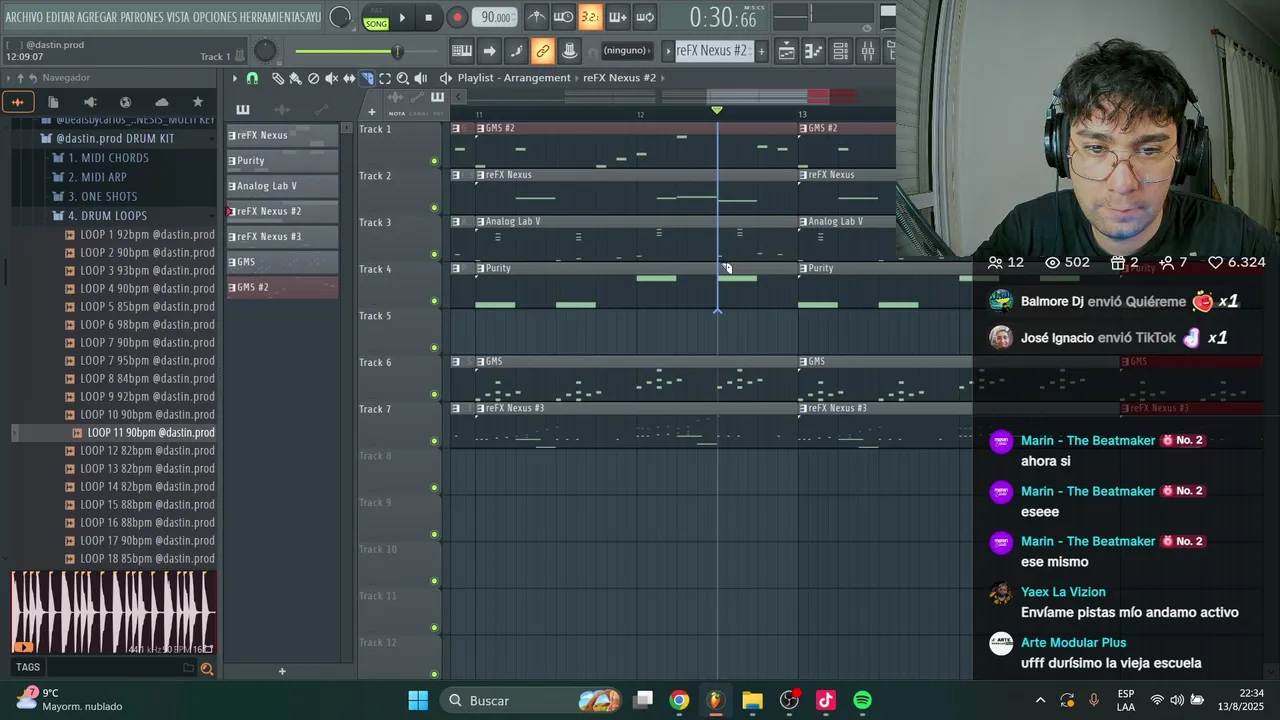Select the playback tool in playlist toolbar

point(421,78)
